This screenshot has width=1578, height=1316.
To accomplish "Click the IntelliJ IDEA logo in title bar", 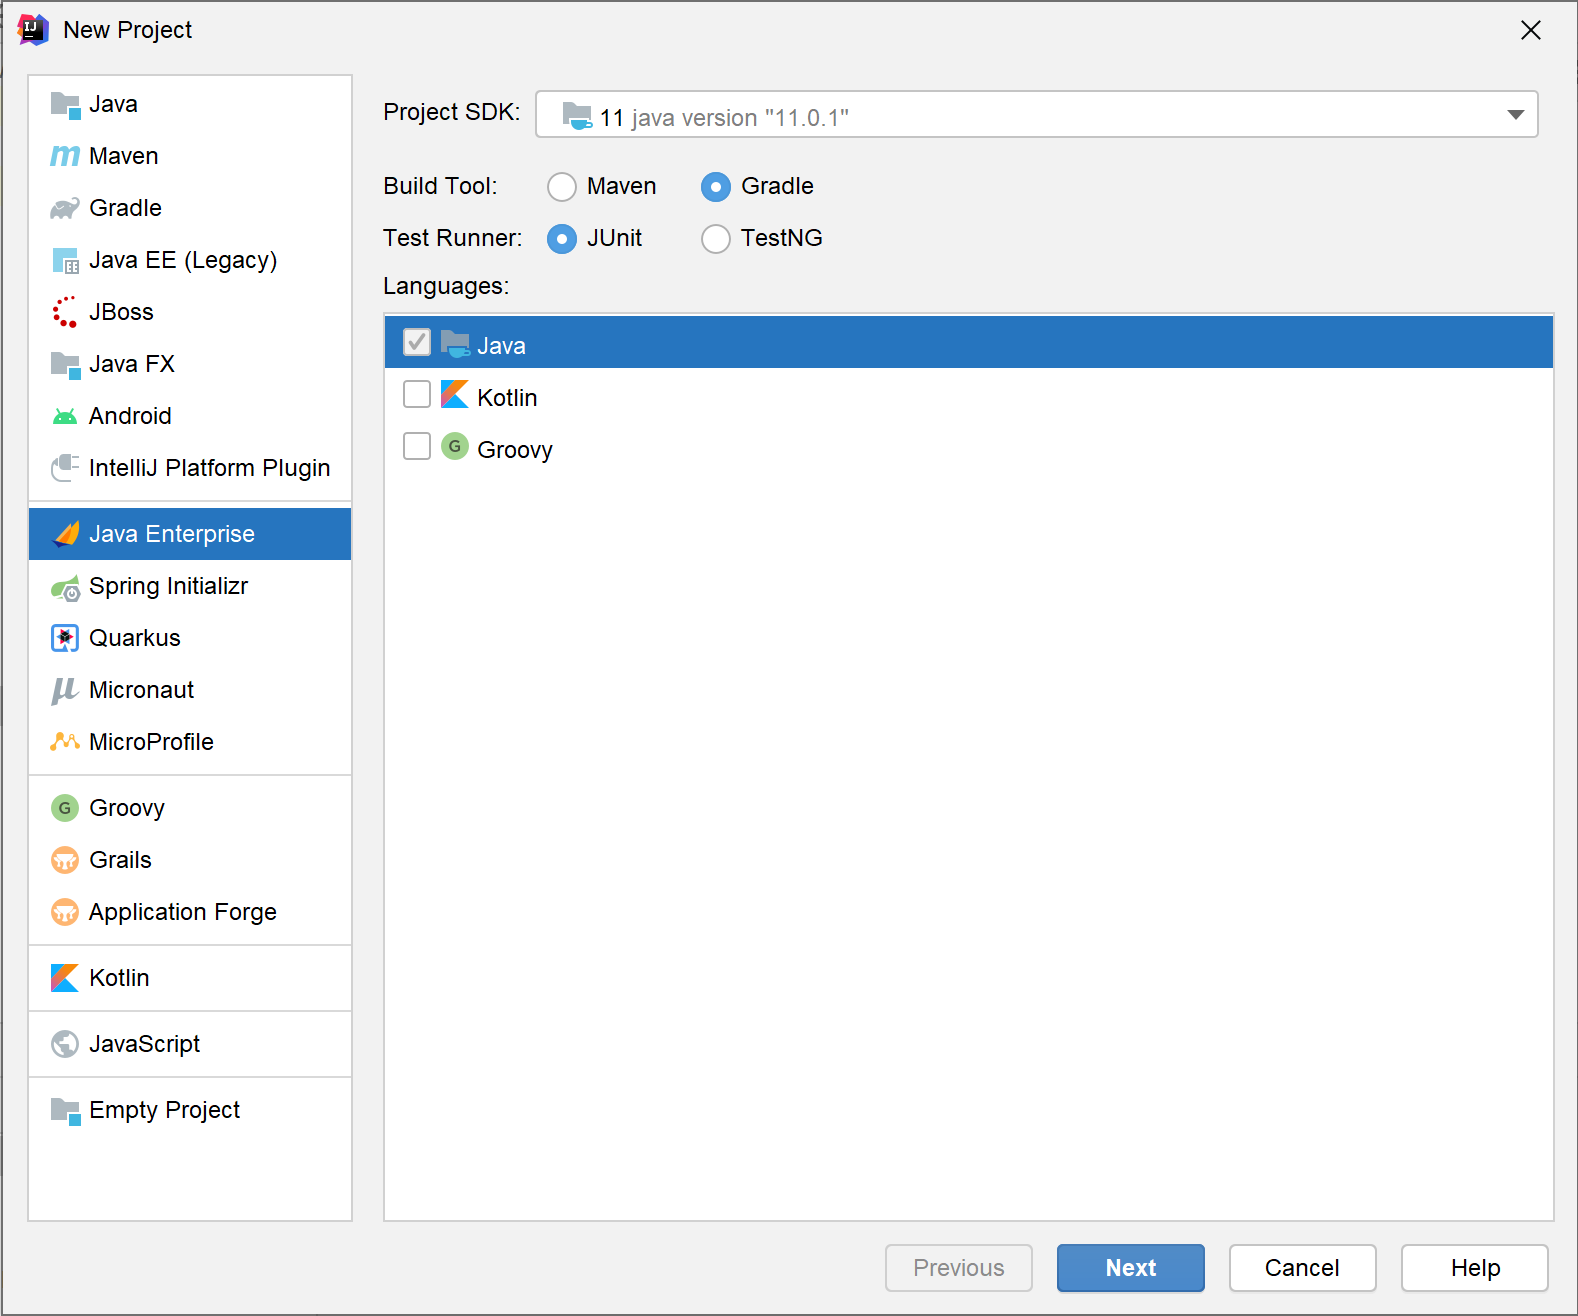I will click(x=33, y=30).
